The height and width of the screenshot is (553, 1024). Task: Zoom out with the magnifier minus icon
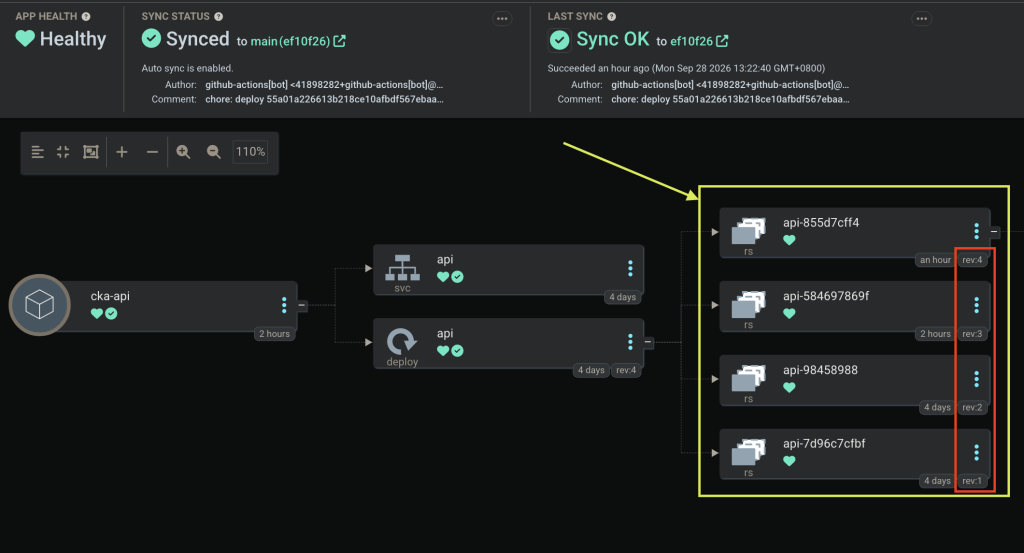[x=214, y=152]
